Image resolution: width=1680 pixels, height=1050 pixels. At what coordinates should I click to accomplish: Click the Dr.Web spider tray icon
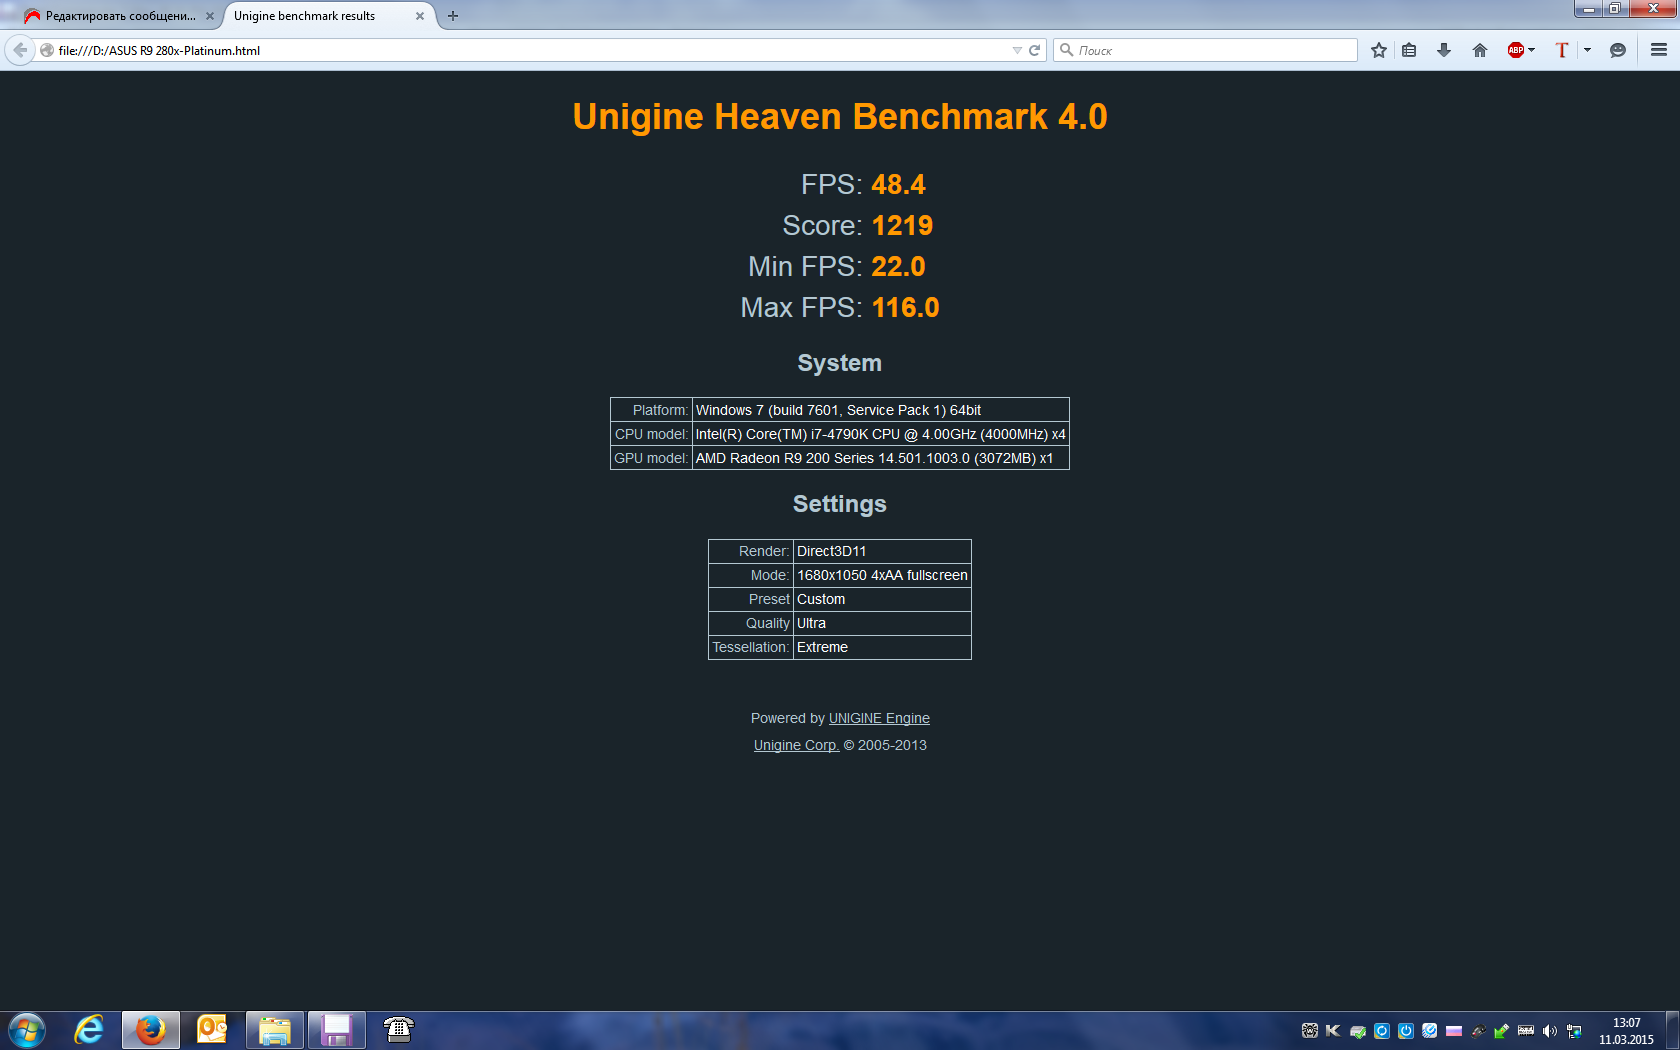point(1310,1031)
